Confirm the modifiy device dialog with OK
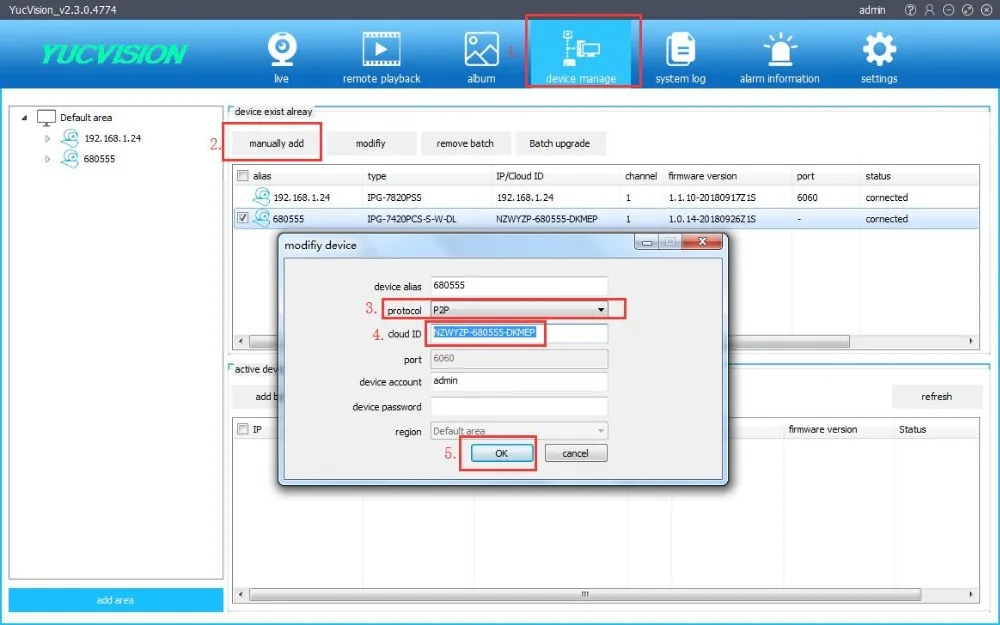This screenshot has height=625, width=1000. pos(502,453)
